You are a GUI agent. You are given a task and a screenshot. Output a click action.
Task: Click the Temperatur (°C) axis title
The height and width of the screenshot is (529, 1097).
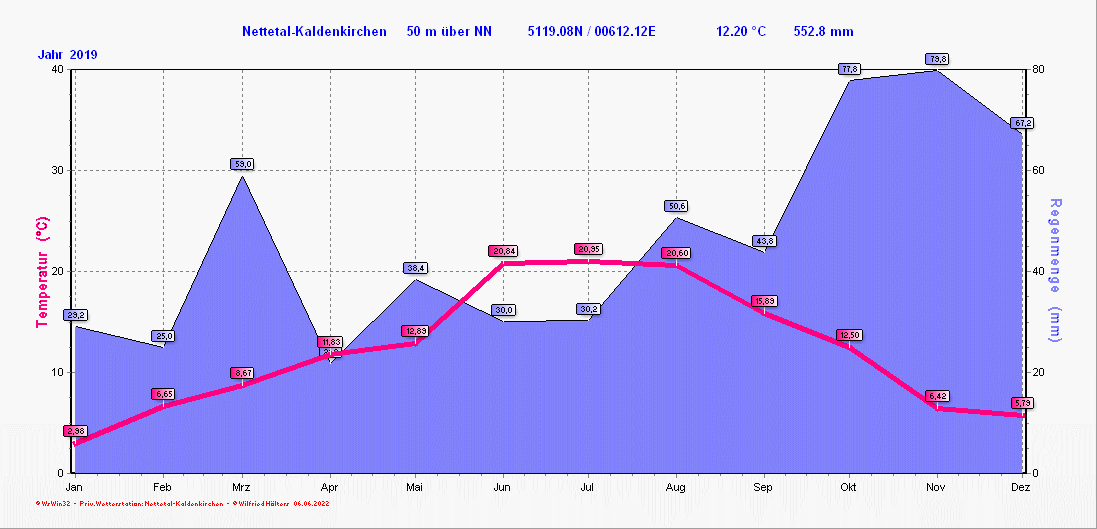[x=42, y=271]
